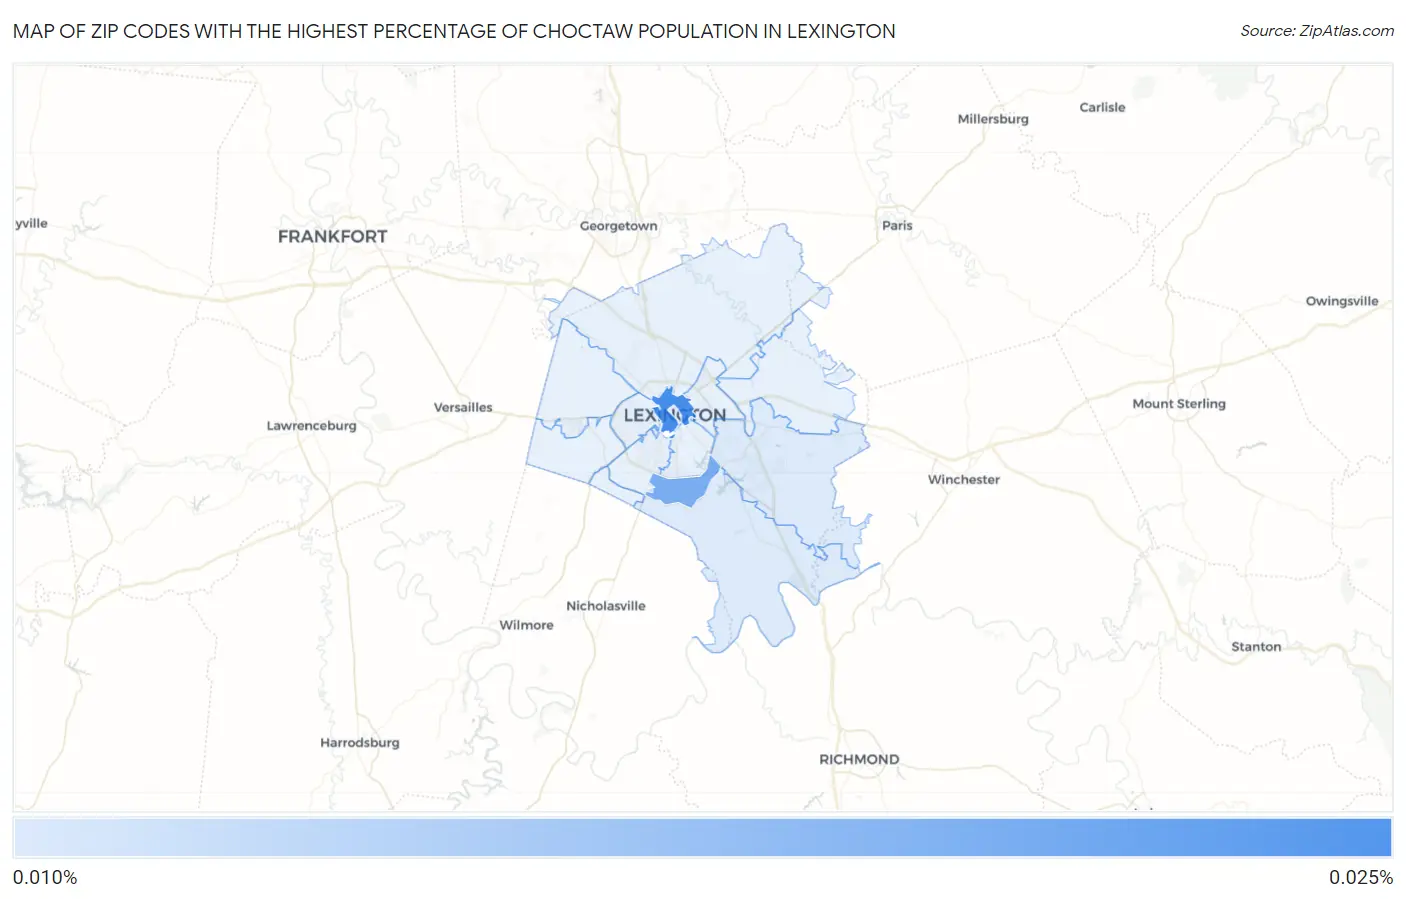Viewport: 1406px width, 899px height.
Task: Click the Stanton label
Action: (x=1256, y=647)
